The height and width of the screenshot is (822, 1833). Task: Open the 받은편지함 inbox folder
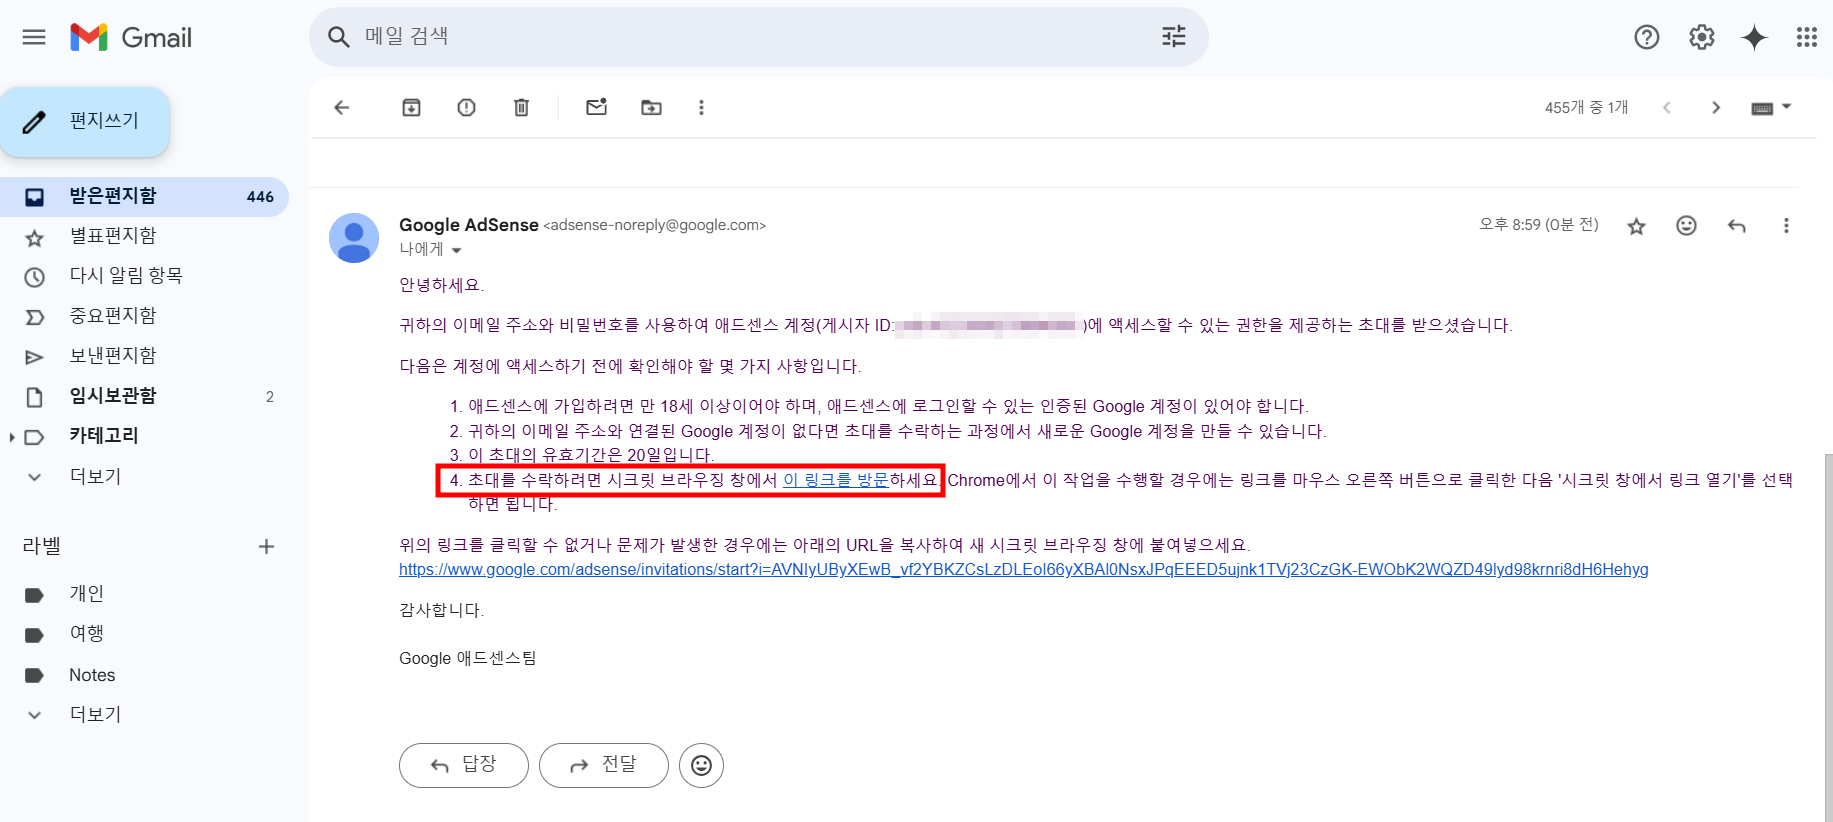pyautogui.click(x=144, y=196)
